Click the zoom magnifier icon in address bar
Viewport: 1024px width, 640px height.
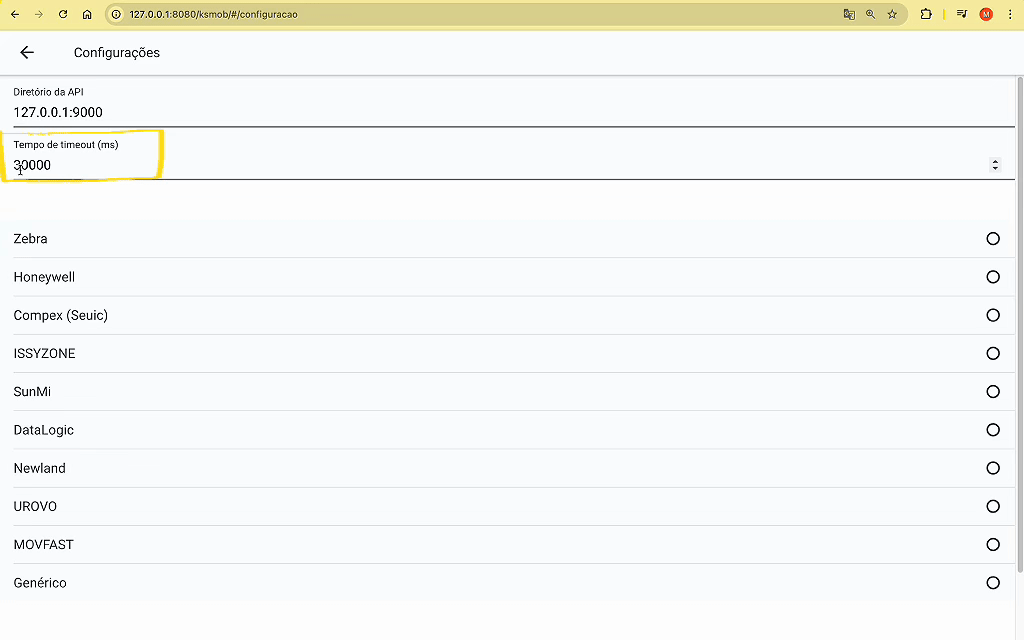(870, 15)
